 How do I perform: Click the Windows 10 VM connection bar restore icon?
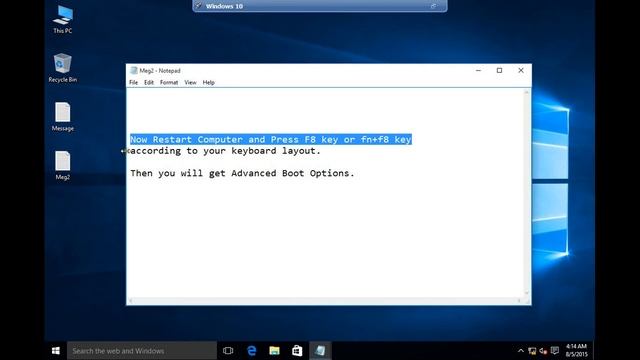pyautogui.click(x=433, y=6)
